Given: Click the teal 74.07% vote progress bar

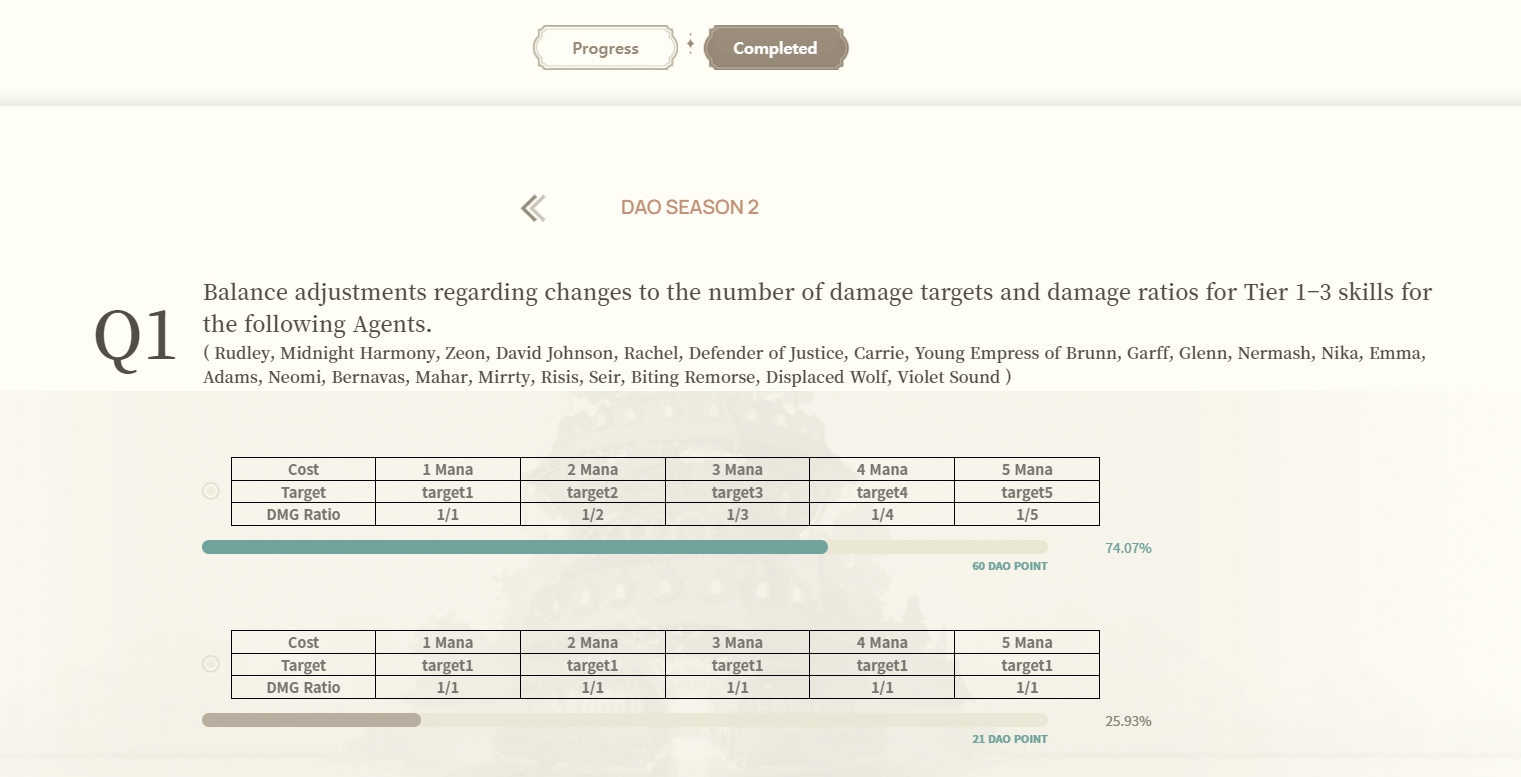Looking at the screenshot, I should [x=514, y=547].
